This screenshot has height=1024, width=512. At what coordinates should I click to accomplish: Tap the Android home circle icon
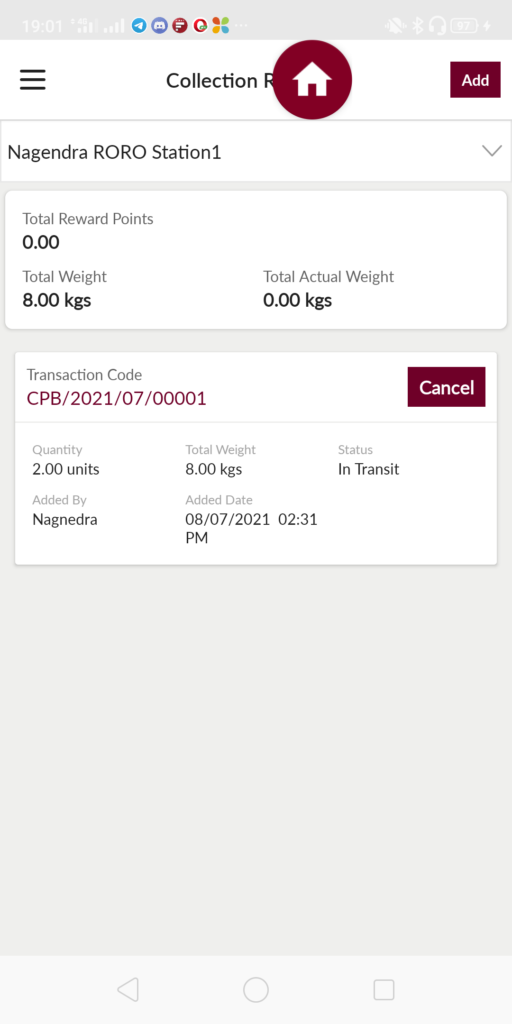coord(256,989)
